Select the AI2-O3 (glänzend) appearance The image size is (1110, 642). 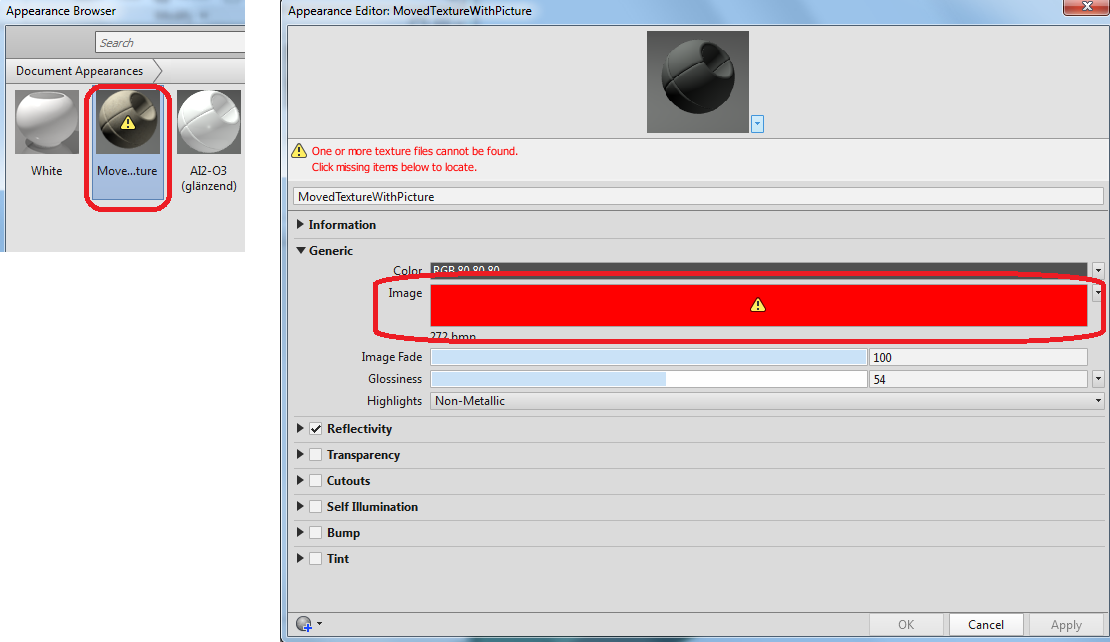pos(208,121)
